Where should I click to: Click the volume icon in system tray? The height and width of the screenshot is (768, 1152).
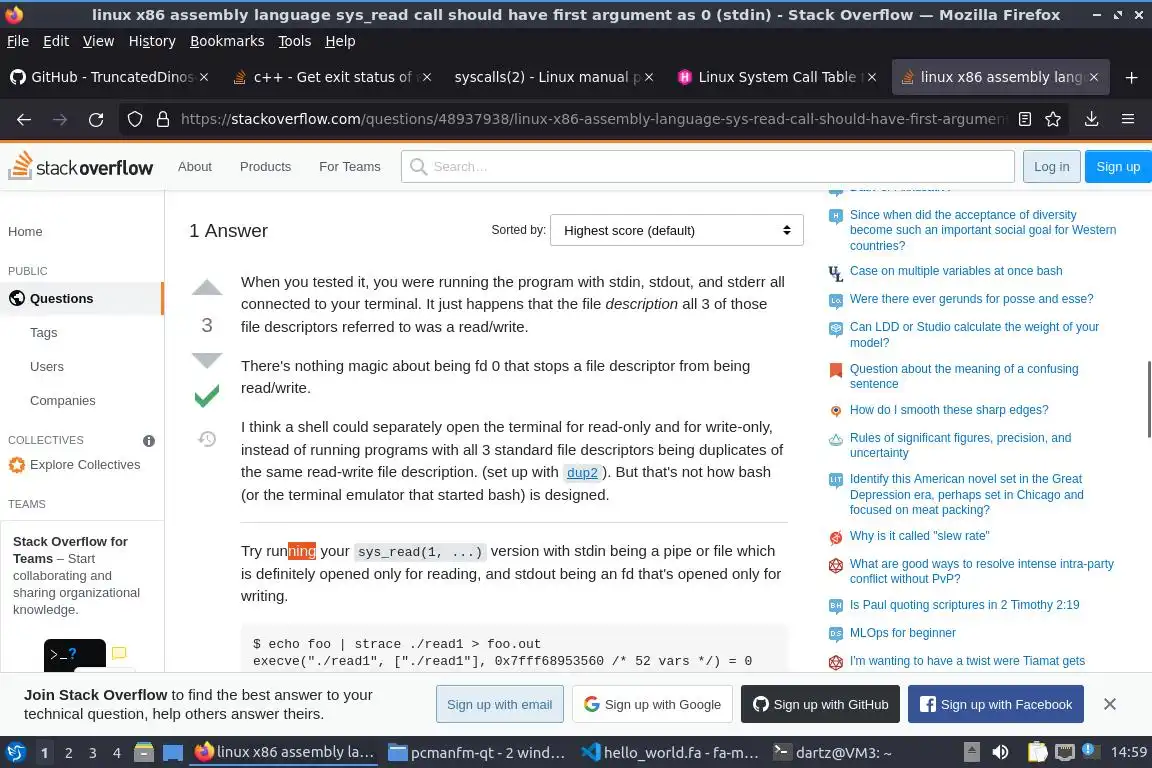pos(1000,753)
